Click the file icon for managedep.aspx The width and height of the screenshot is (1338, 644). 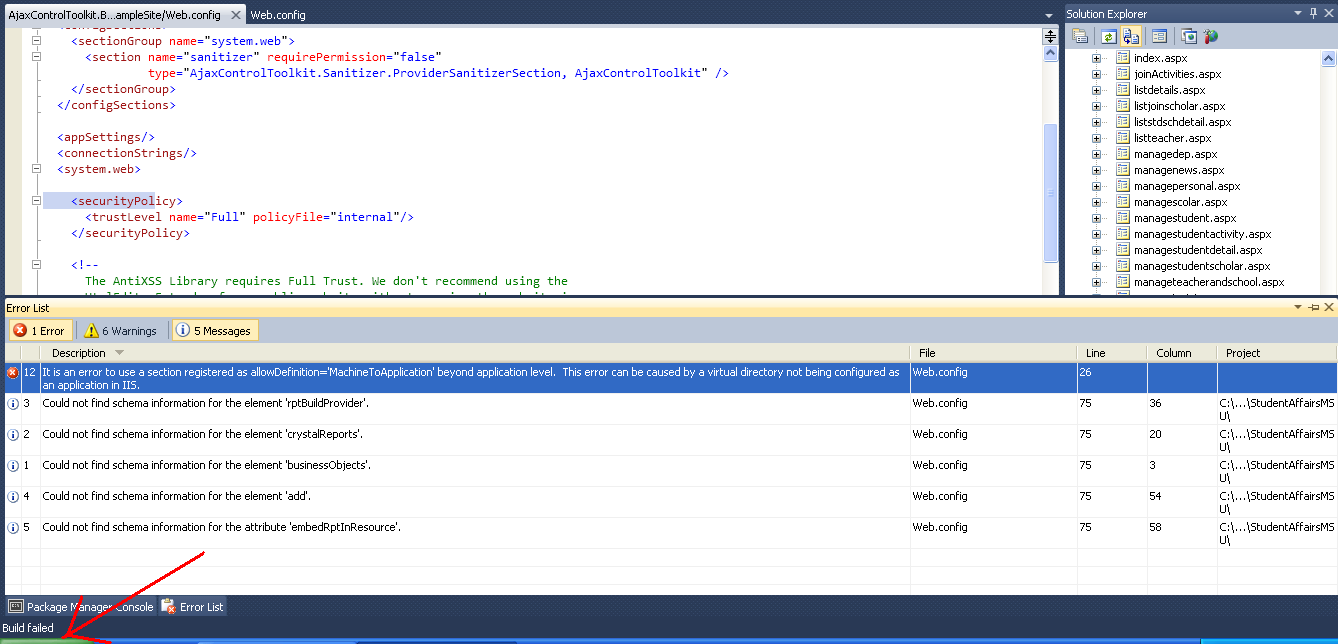(1123, 154)
